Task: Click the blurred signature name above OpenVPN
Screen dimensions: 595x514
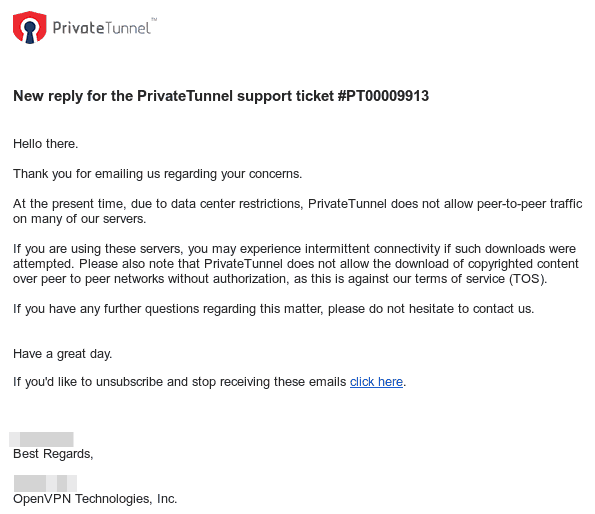Action: (45, 483)
